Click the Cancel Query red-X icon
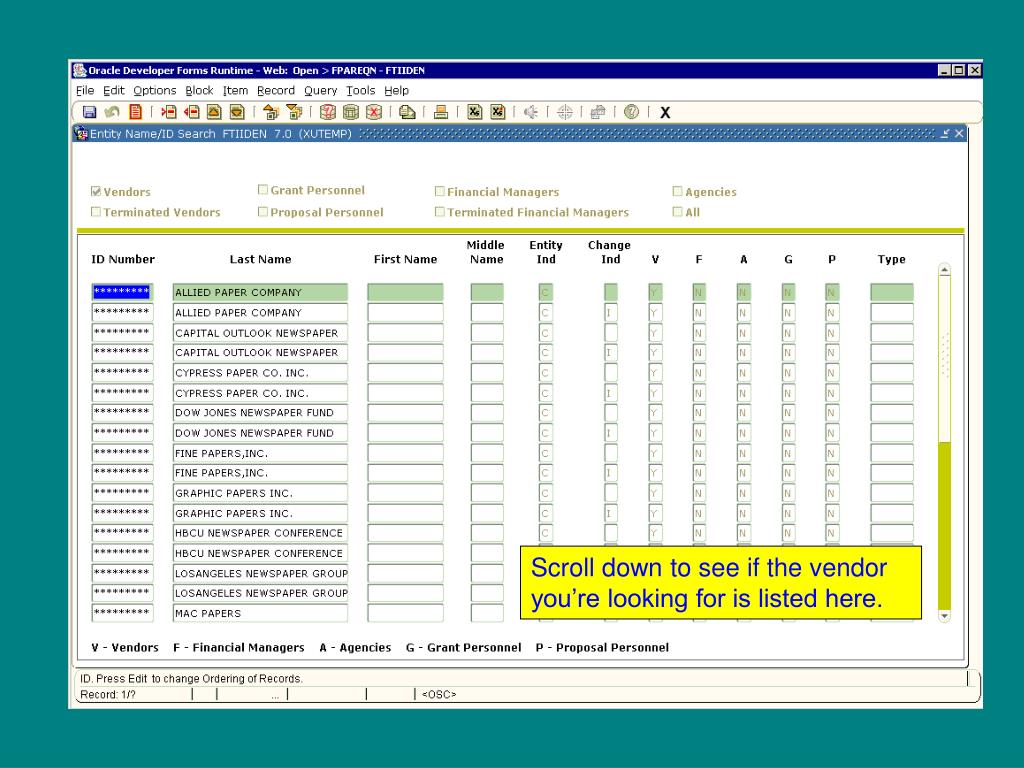The height and width of the screenshot is (768, 1024). [x=374, y=112]
